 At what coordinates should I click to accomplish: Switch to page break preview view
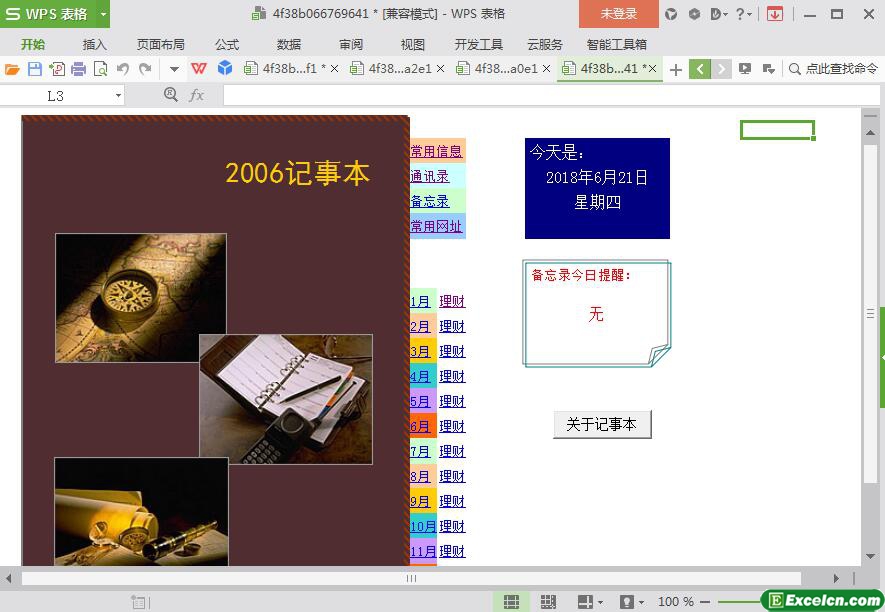point(548,601)
